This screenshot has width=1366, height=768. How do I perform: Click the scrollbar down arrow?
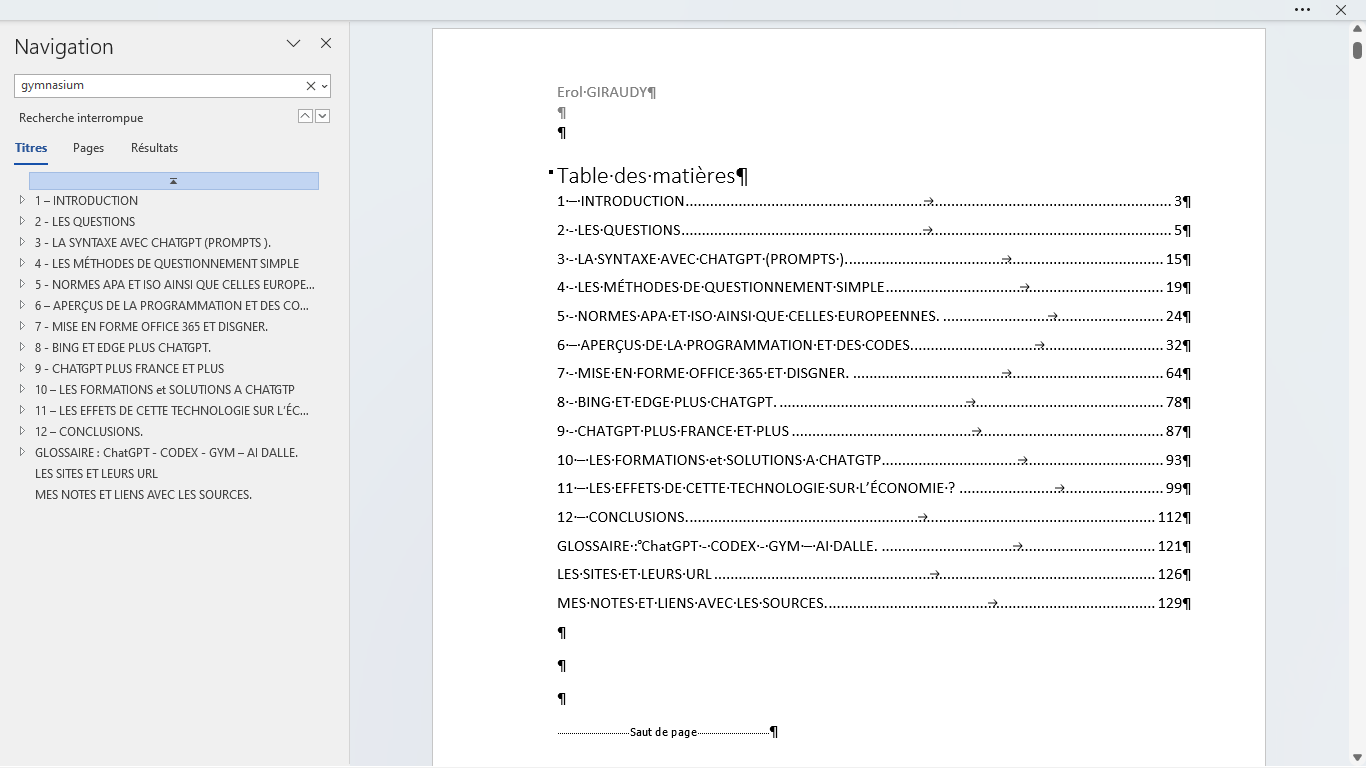point(1357,757)
